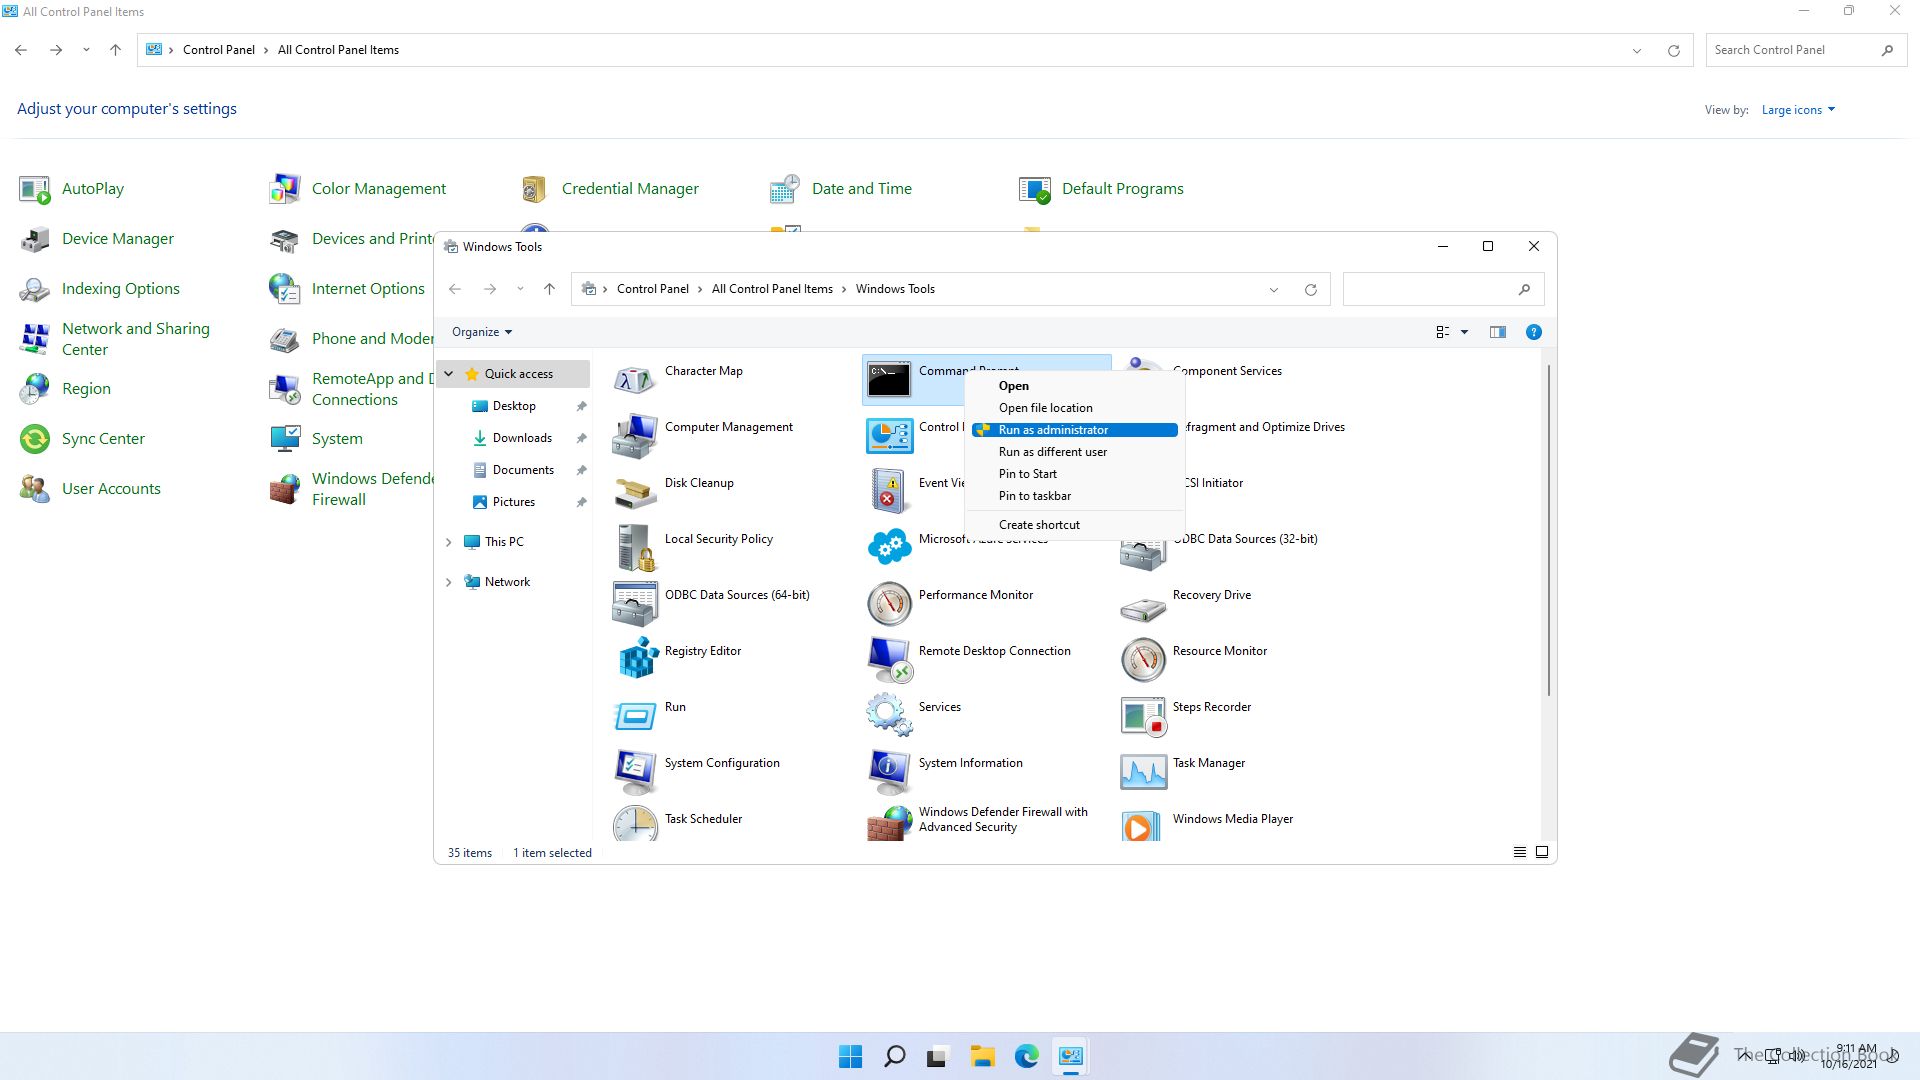
Task: Open the Organize dropdown menu
Action: 481,332
